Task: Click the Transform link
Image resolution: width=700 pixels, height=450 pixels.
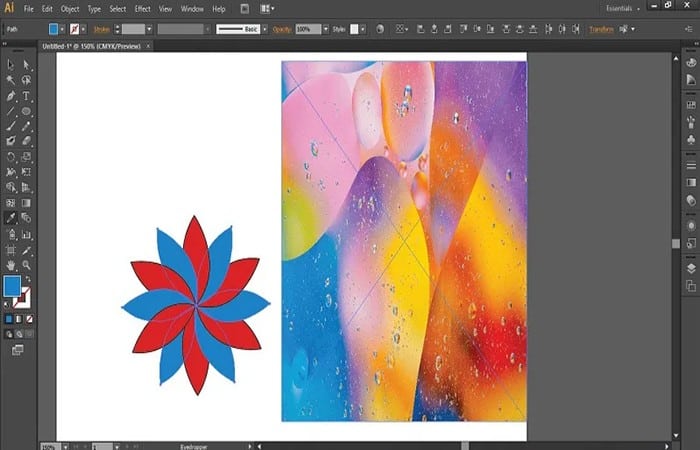Action: (x=601, y=29)
